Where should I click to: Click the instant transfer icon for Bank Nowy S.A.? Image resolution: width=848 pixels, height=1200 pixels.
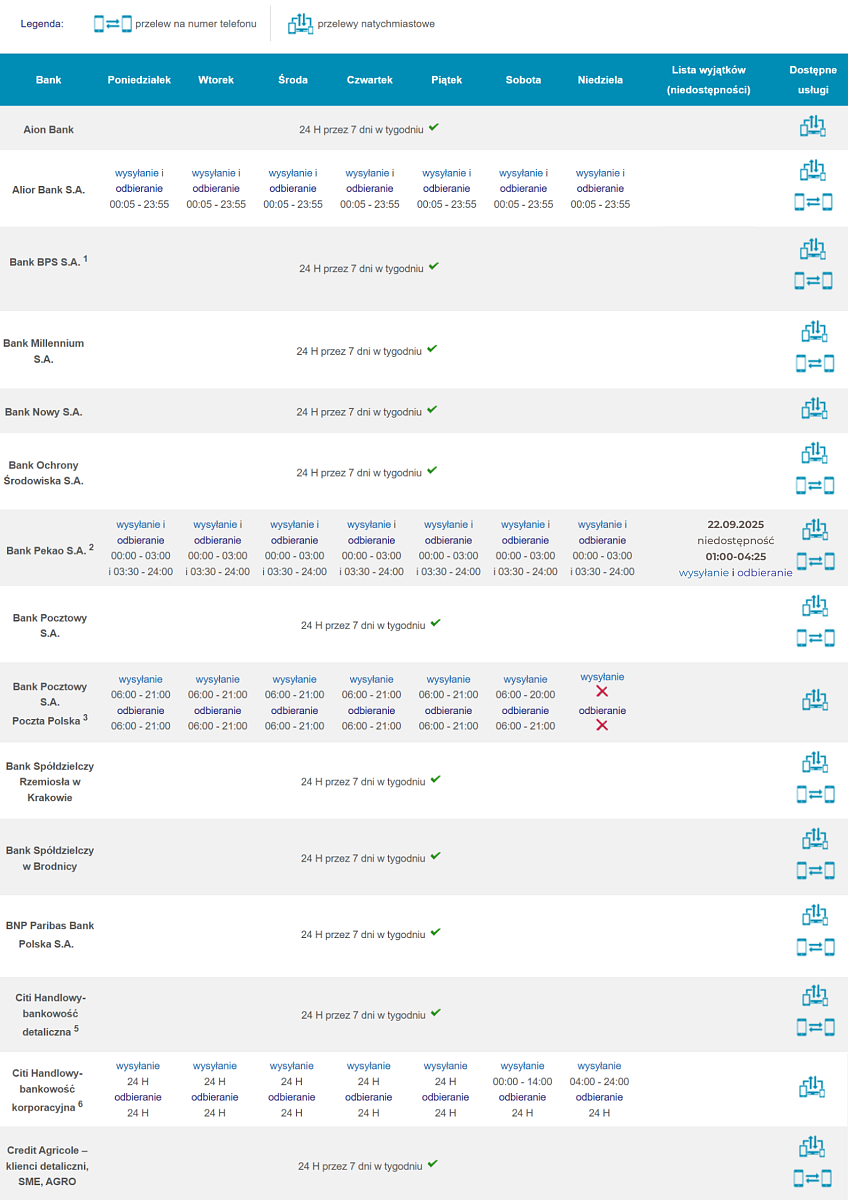pyautogui.click(x=815, y=409)
